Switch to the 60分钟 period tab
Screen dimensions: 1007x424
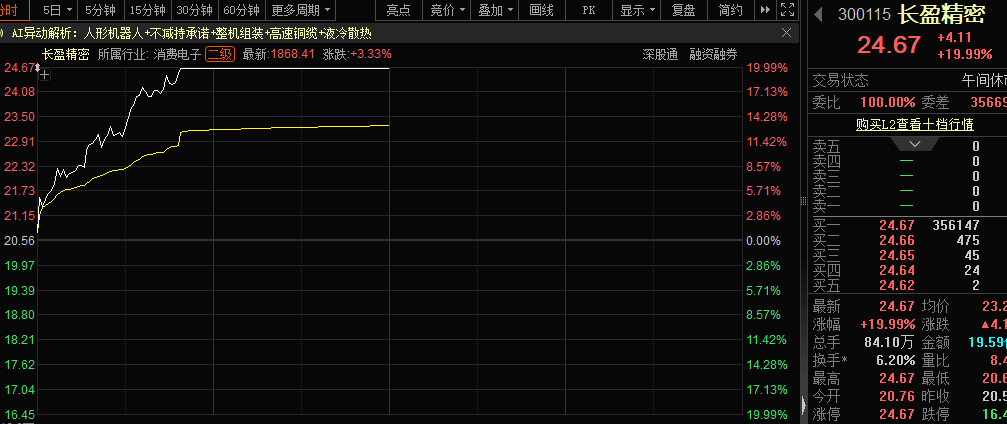(x=241, y=10)
